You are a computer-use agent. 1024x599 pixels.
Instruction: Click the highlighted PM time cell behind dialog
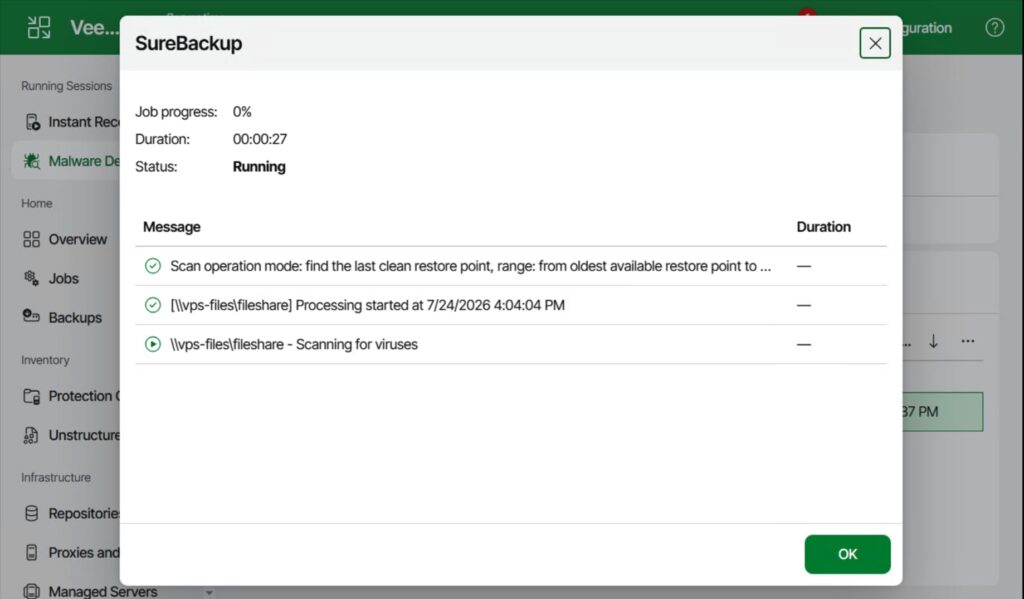942,412
